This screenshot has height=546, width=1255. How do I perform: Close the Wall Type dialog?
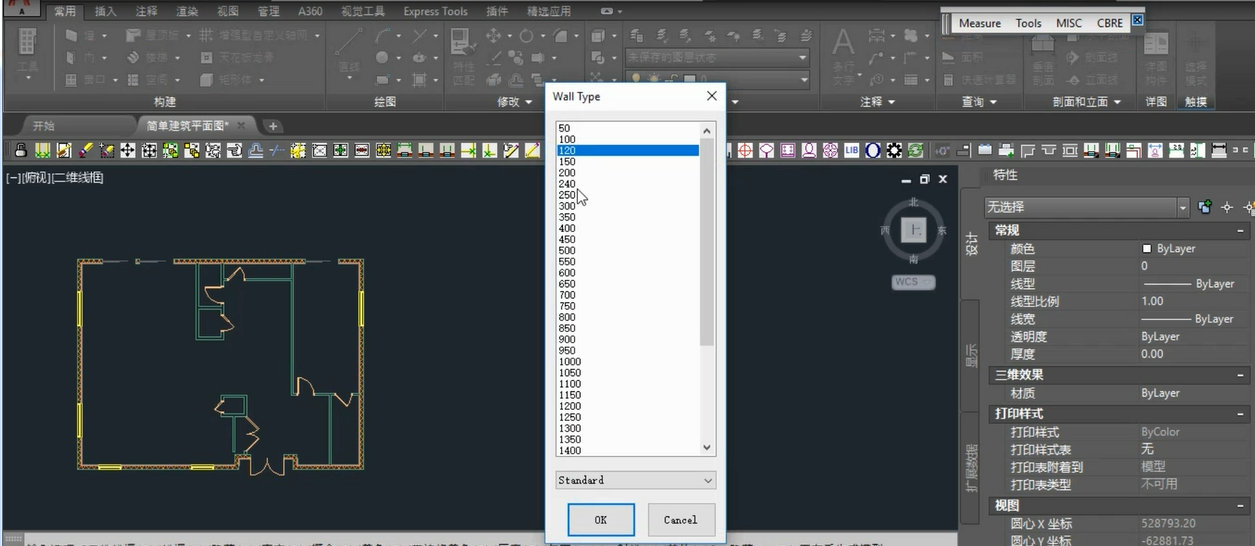[711, 96]
